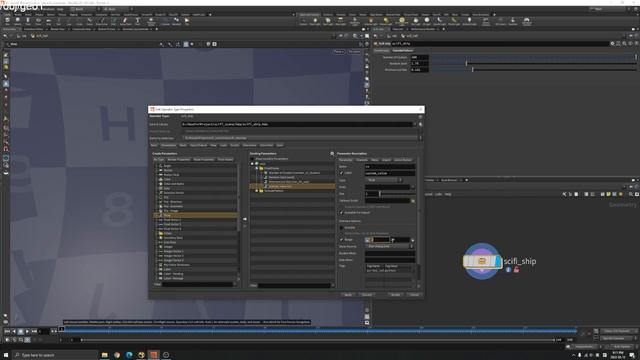This screenshot has height=360, width=640.
Task: Select the Spray Paint shelf tool
Action: [125, 21]
